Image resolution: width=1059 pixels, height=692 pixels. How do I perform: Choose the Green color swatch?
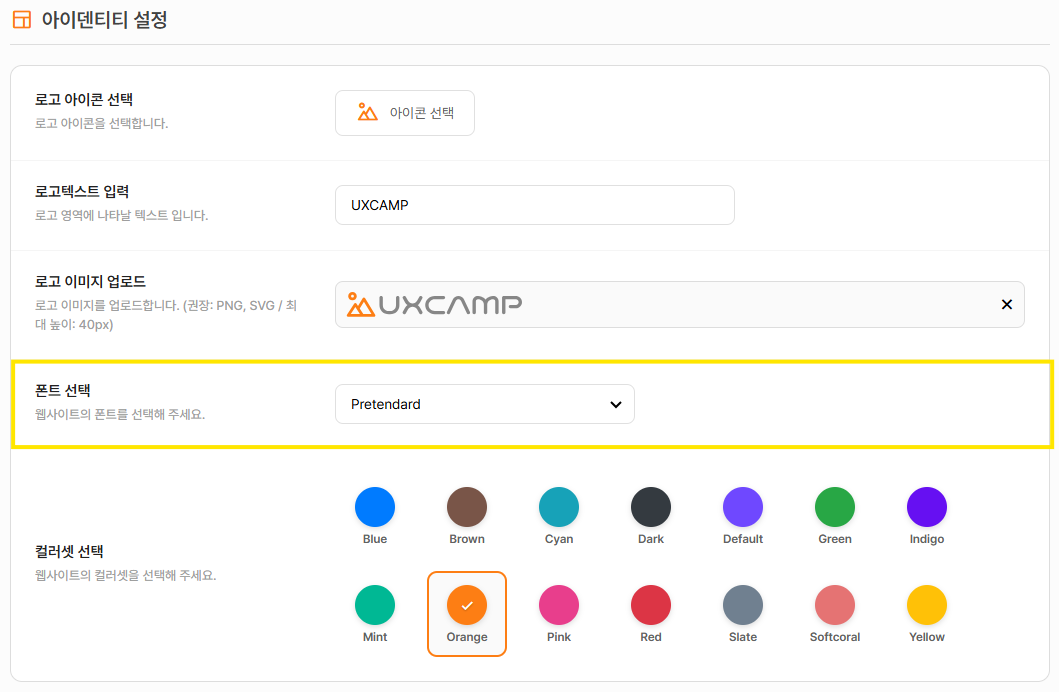(x=835, y=508)
